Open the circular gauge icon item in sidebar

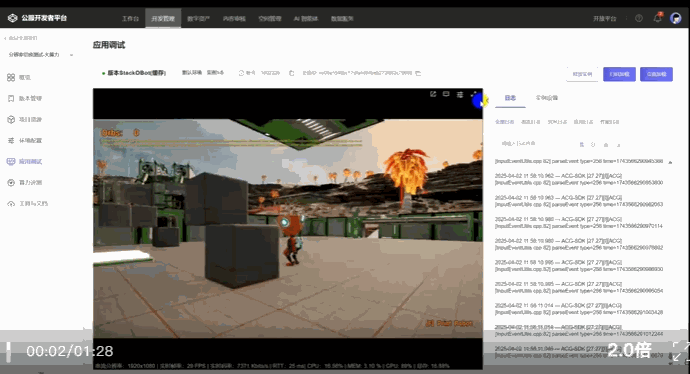(x=11, y=183)
